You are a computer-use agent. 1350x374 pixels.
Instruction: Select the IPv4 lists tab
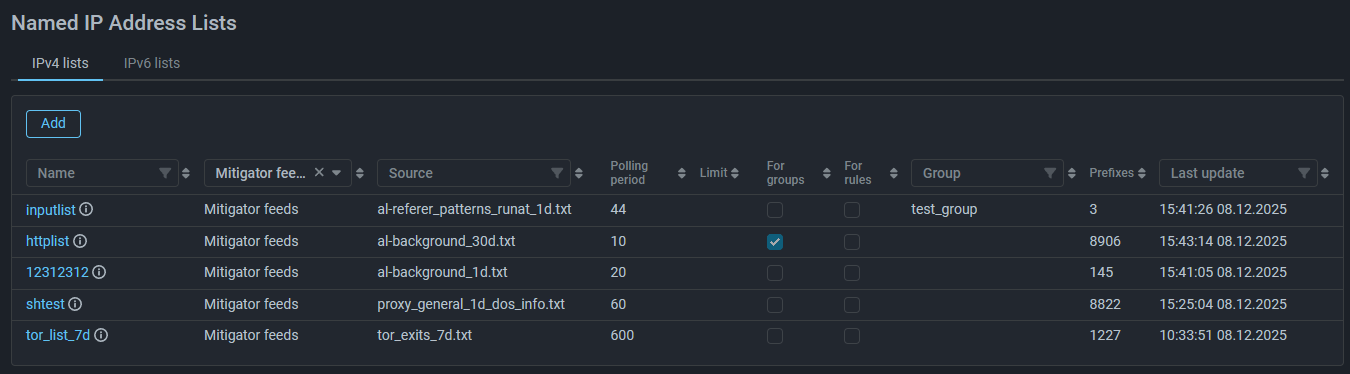click(x=60, y=63)
